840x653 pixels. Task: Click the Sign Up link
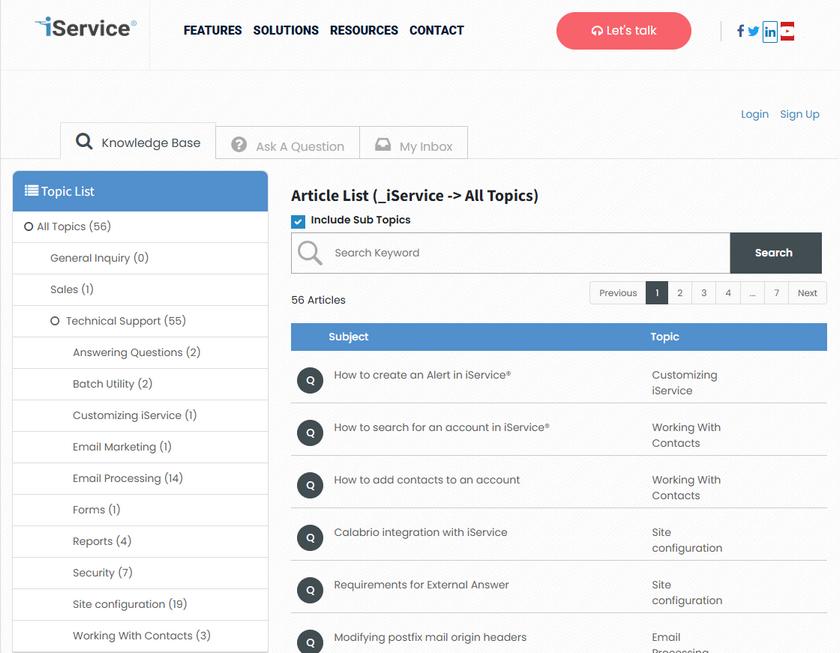pyautogui.click(x=799, y=114)
